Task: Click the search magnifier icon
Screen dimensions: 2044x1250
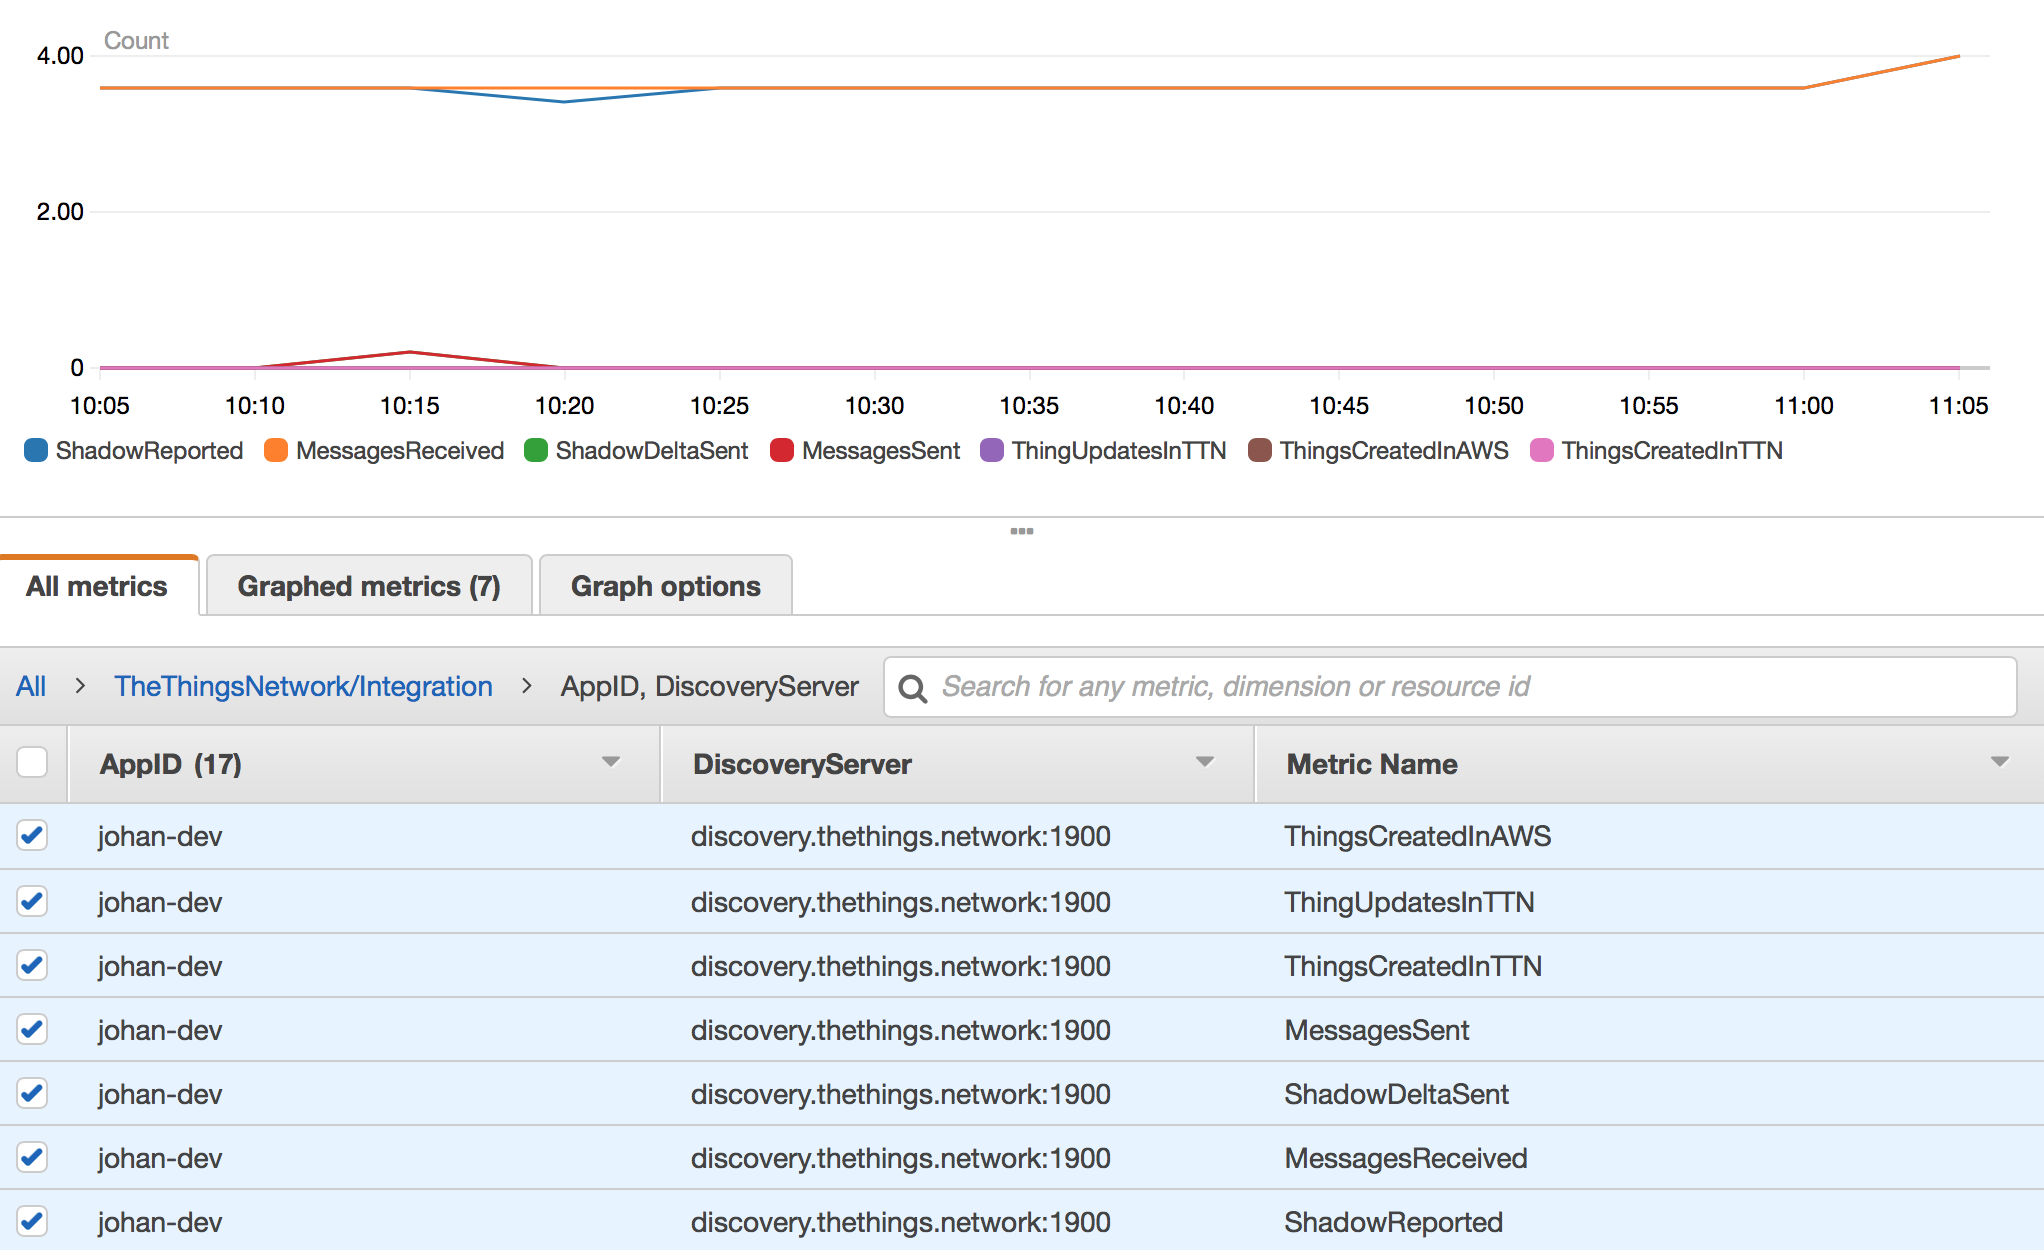Action: 912,688
